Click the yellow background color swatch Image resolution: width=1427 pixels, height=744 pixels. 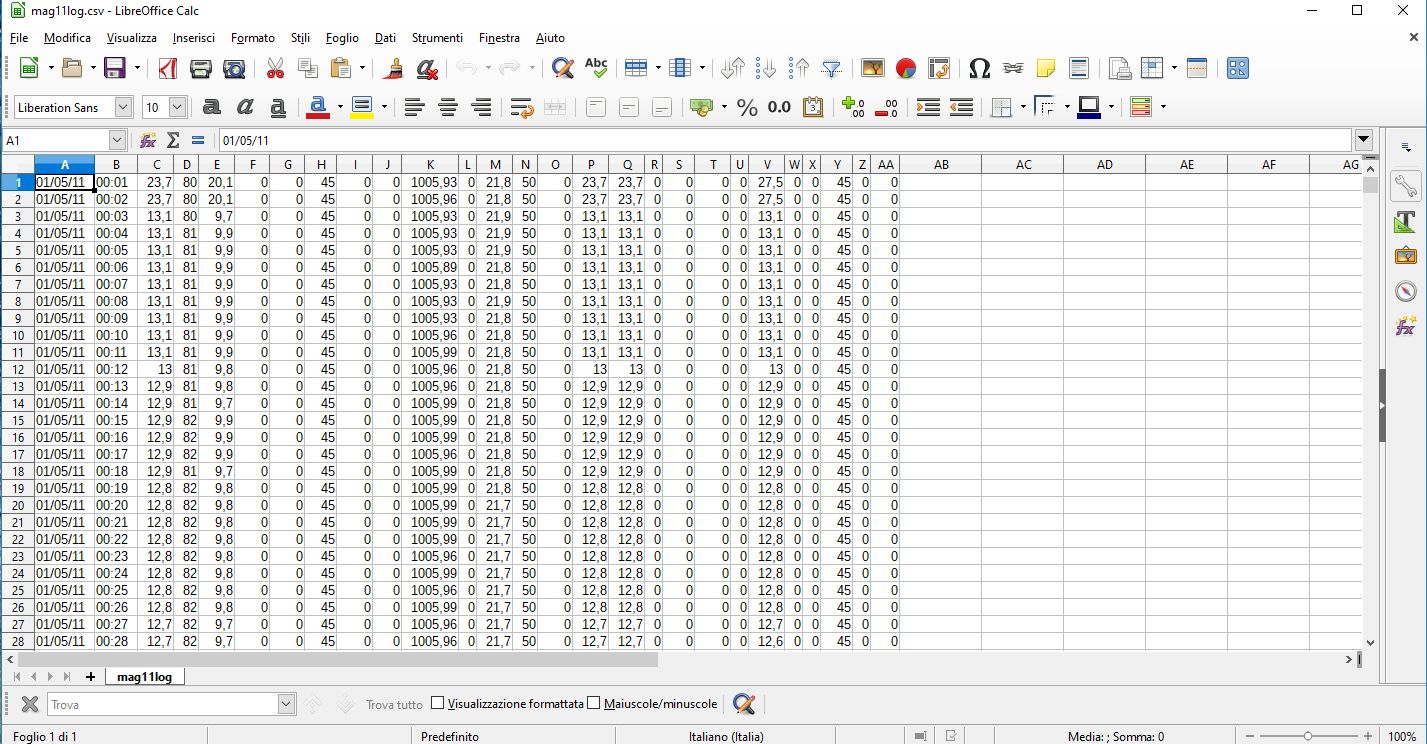click(361, 107)
